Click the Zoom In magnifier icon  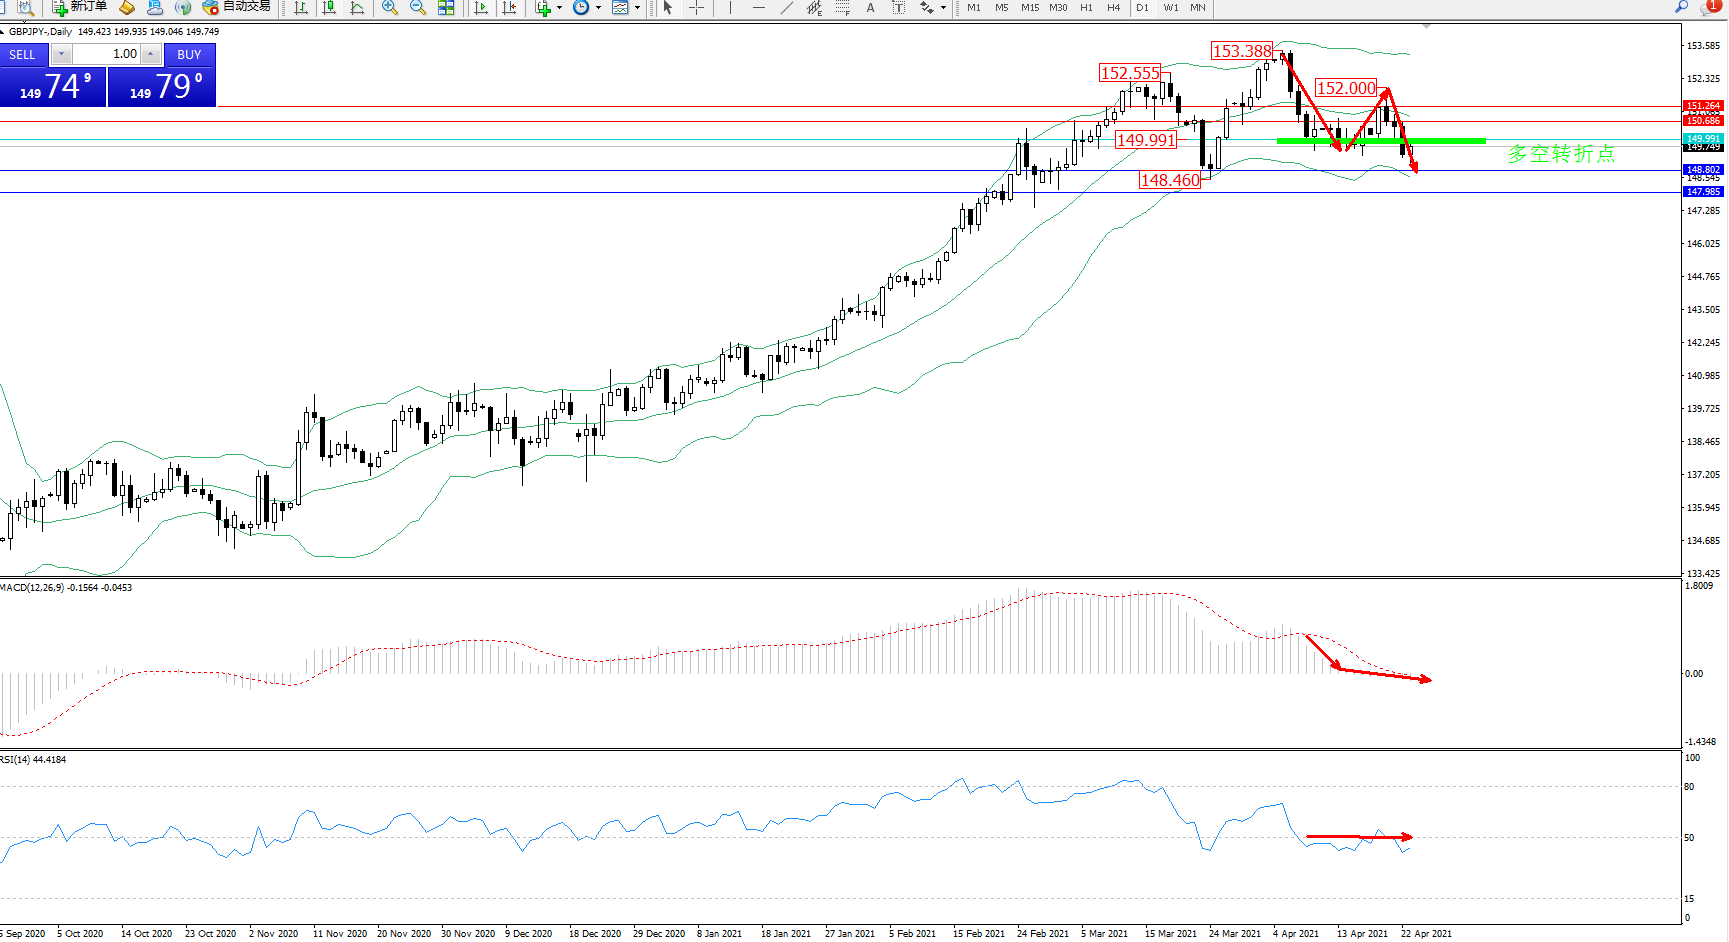[390, 8]
